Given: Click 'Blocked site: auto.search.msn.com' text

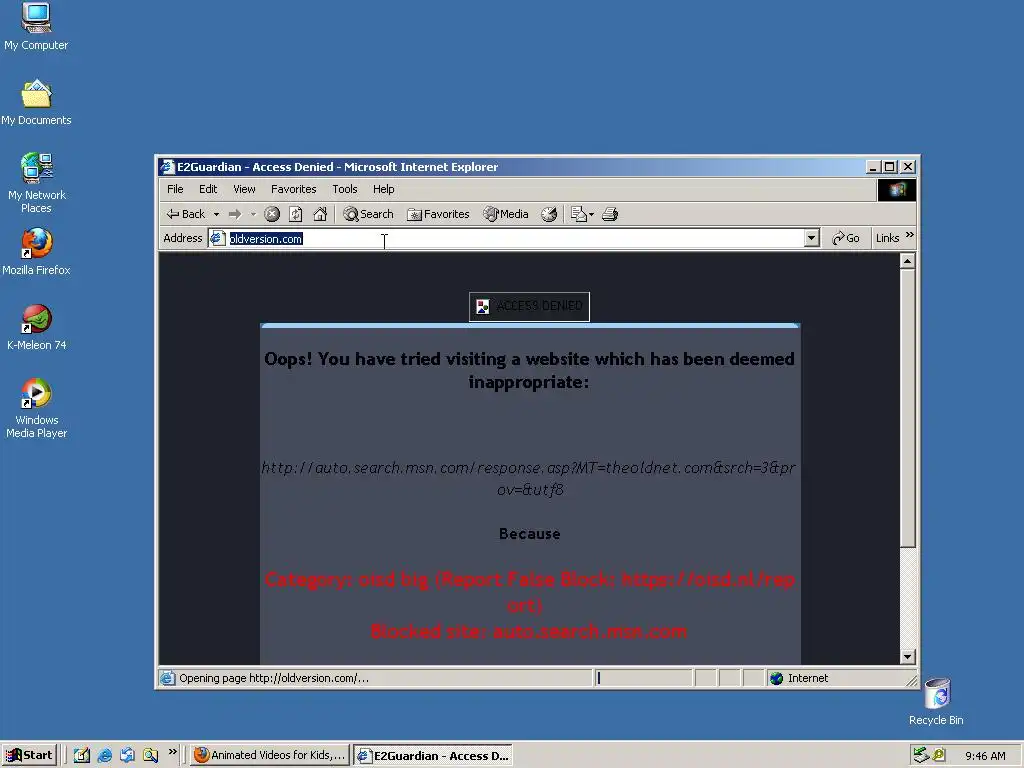Looking at the screenshot, I should point(528,632).
